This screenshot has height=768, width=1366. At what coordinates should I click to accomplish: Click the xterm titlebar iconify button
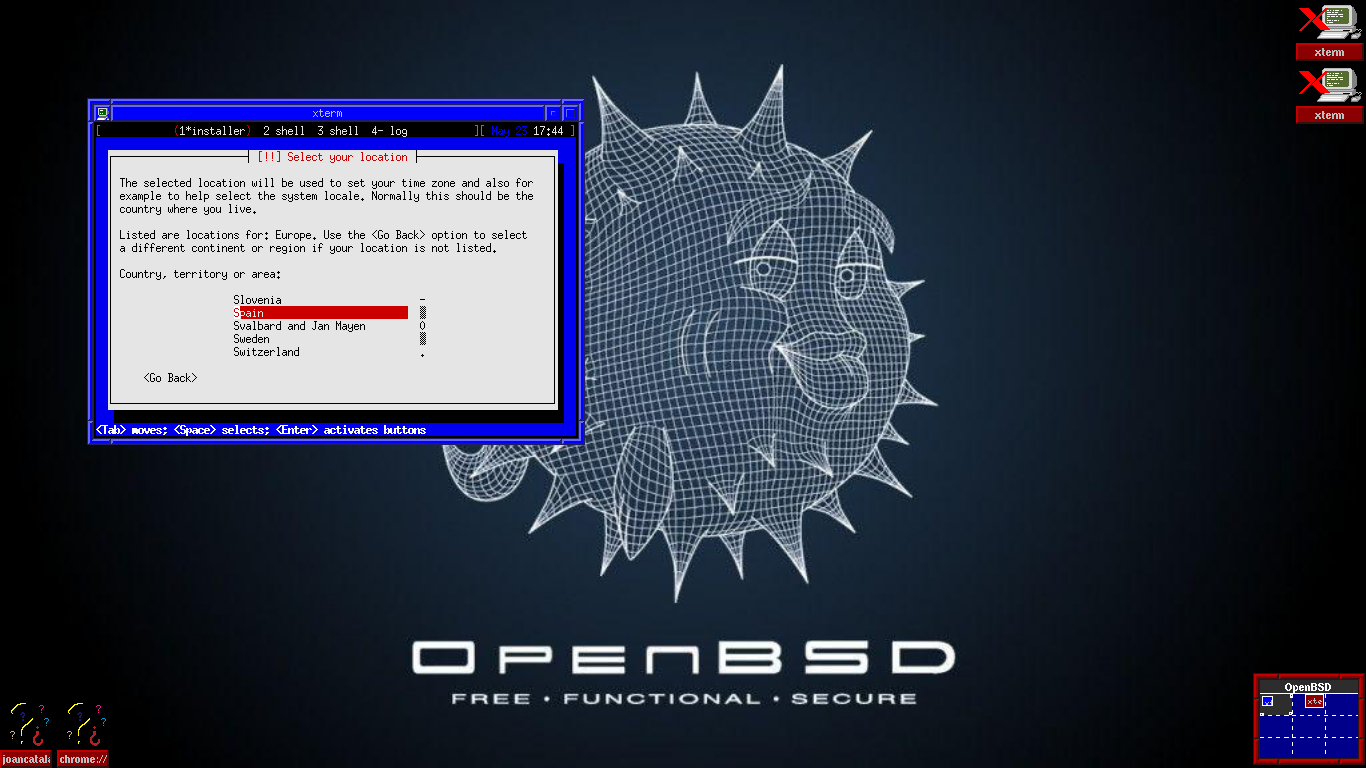tap(553, 113)
